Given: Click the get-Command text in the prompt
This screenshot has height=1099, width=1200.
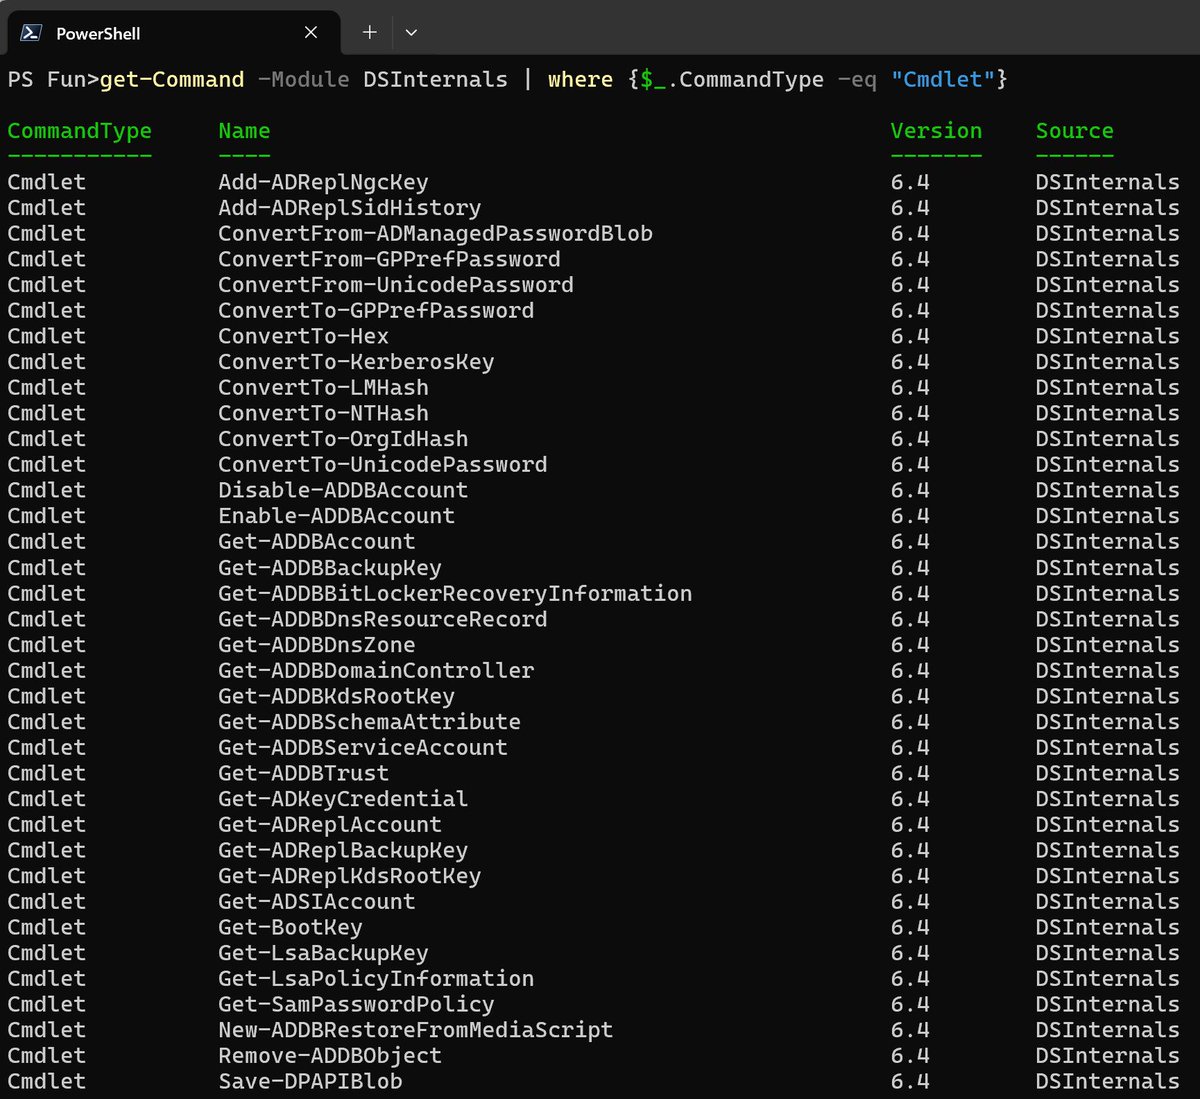Looking at the screenshot, I should 172,79.
